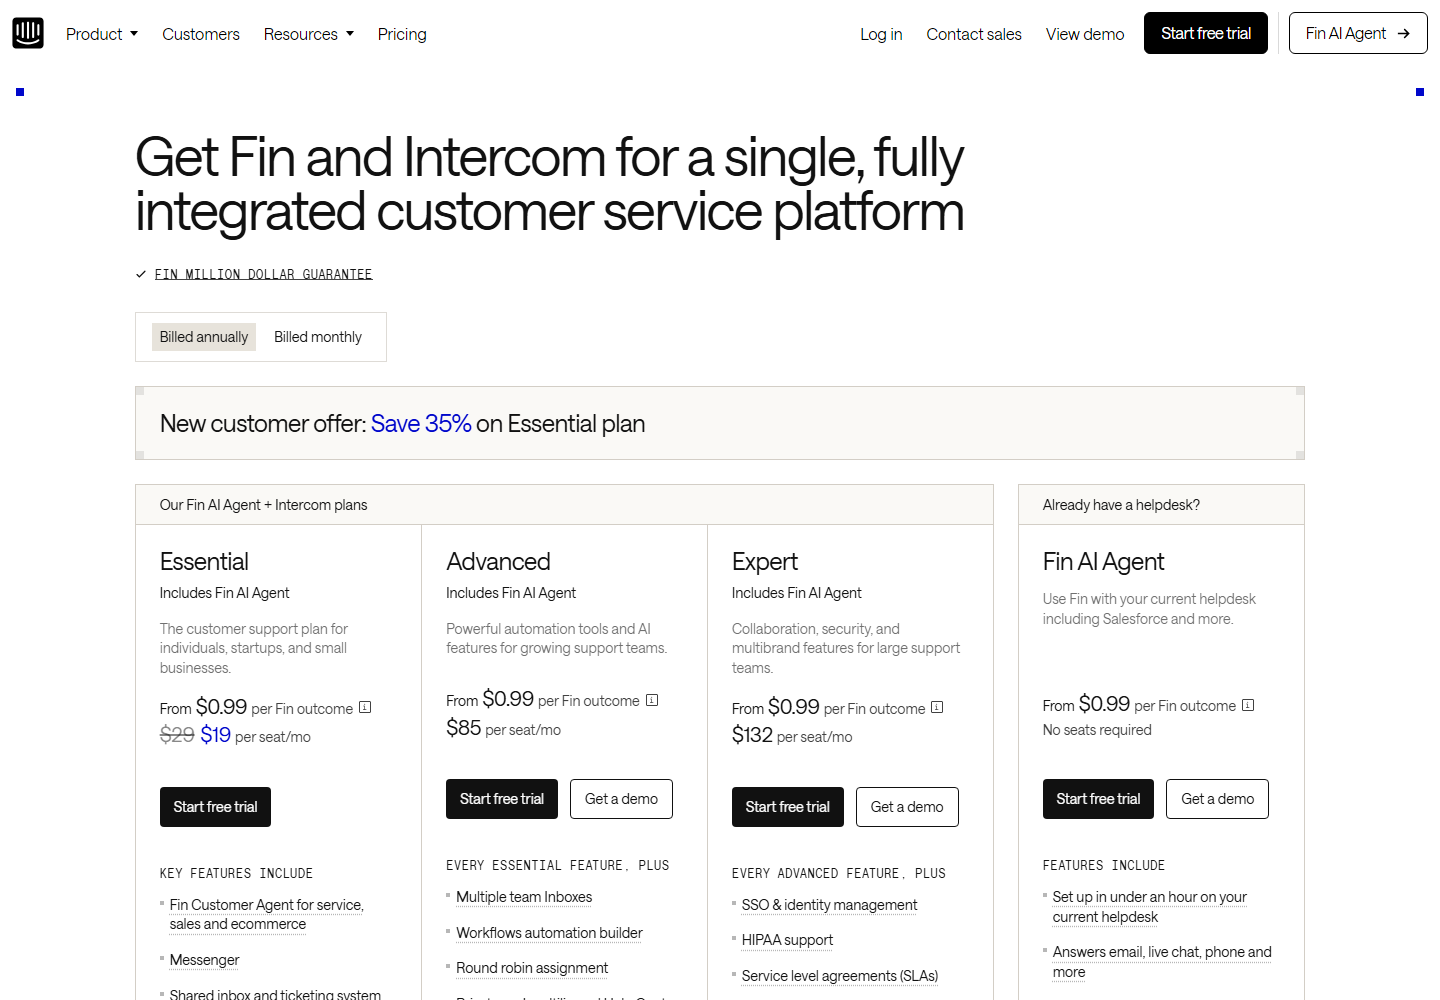Open Fin Customer Agent for service feature
This screenshot has height=1000, width=1440.
coord(266,914)
